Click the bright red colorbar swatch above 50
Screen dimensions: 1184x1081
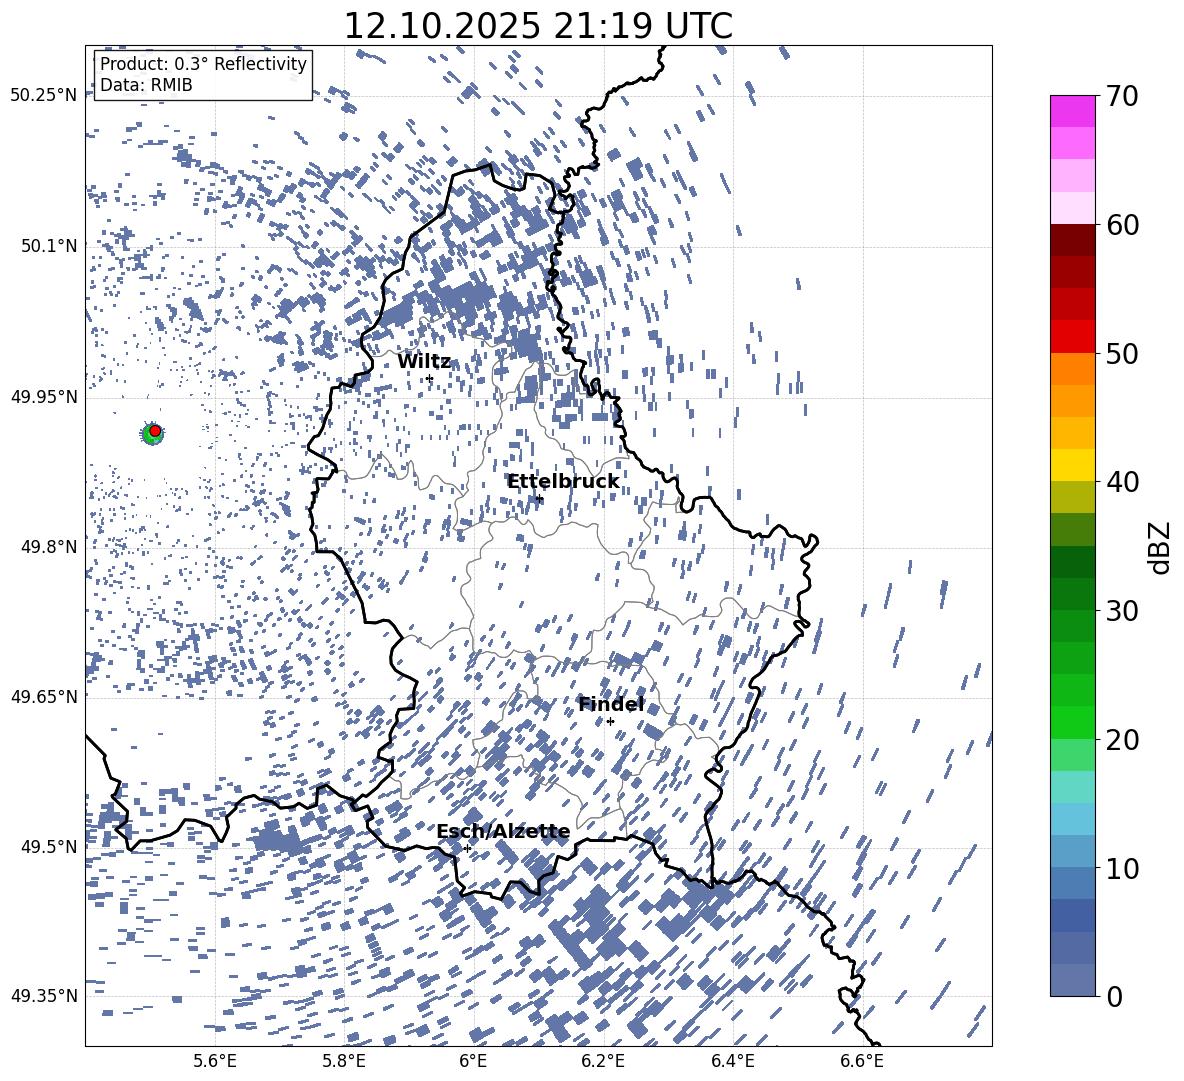[x=1072, y=337]
